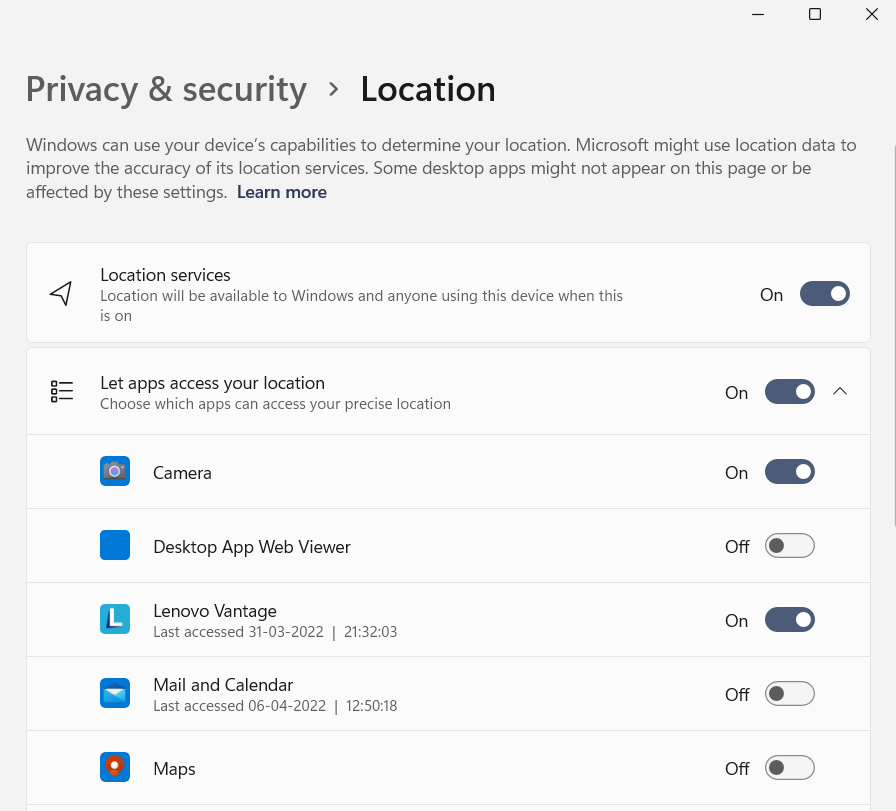Click the Maps app icon
The width and height of the screenshot is (896, 811).
115,768
